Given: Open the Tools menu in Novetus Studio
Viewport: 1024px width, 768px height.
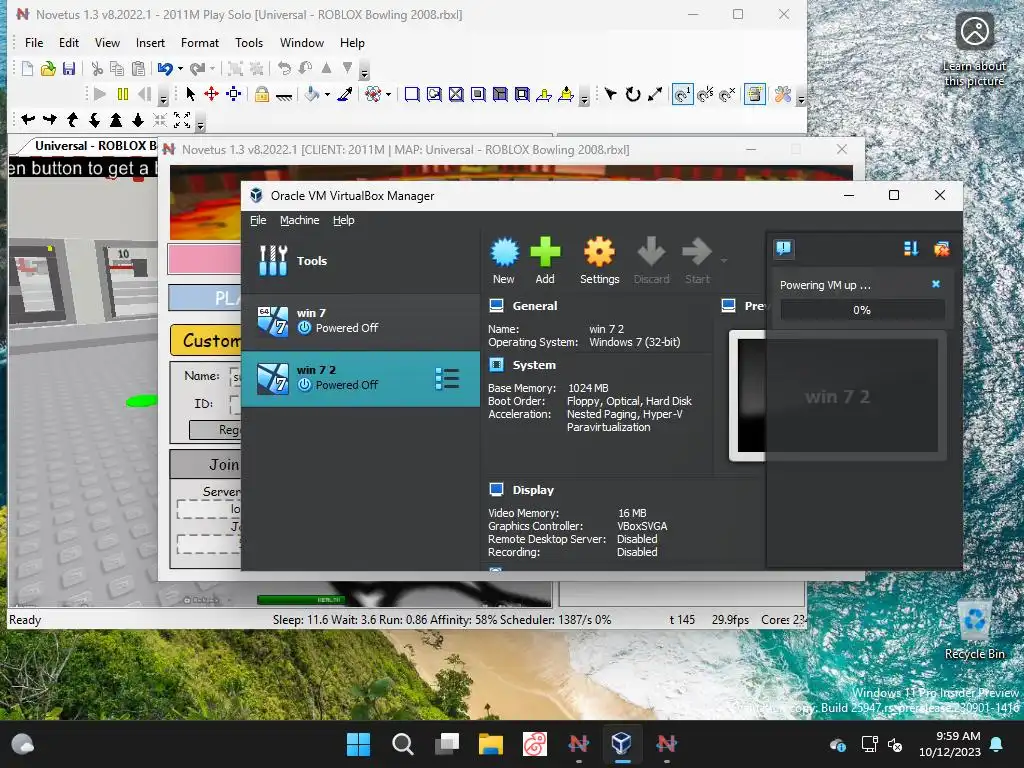Looking at the screenshot, I should point(249,42).
